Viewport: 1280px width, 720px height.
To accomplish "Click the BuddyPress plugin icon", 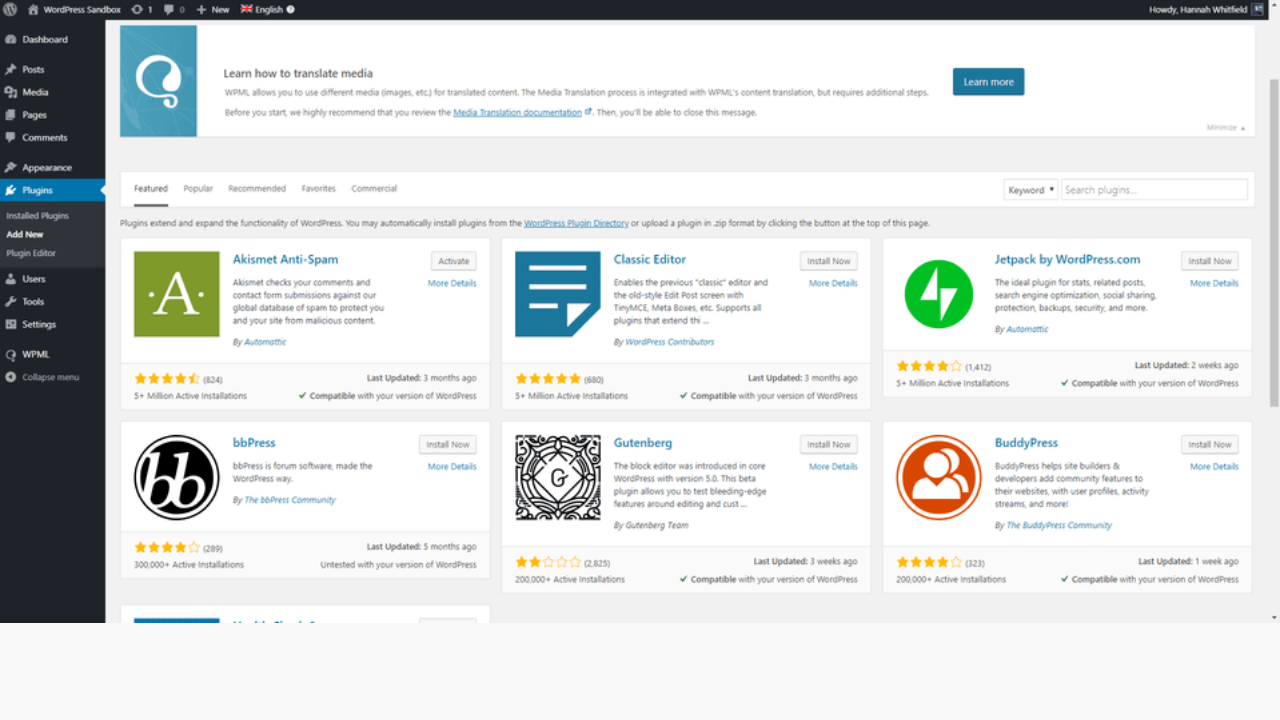I will [x=939, y=477].
